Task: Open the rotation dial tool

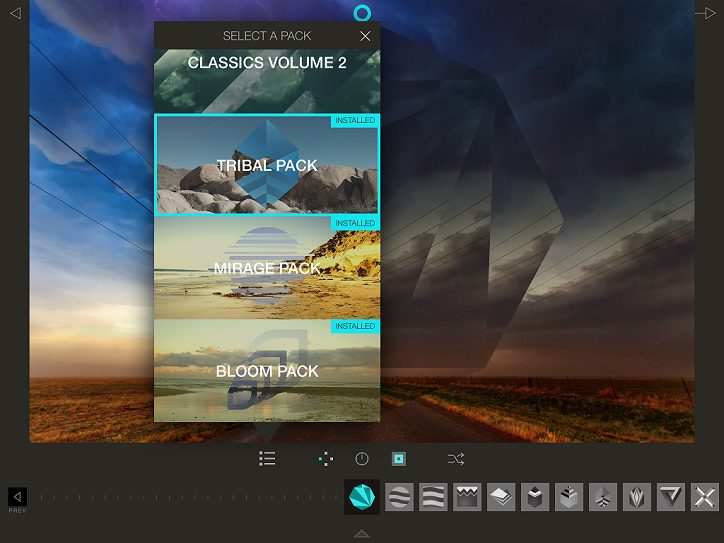Action: (x=362, y=459)
